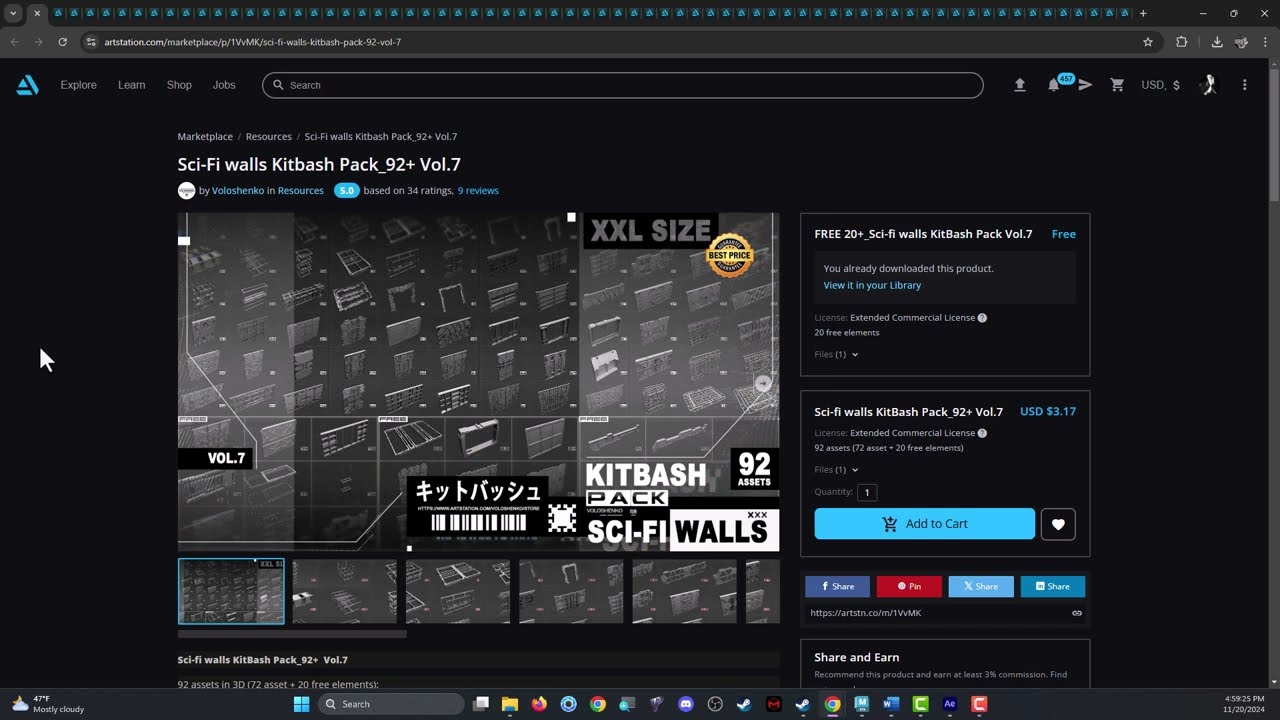Open ArtStation three-dot more menu

click(1244, 85)
